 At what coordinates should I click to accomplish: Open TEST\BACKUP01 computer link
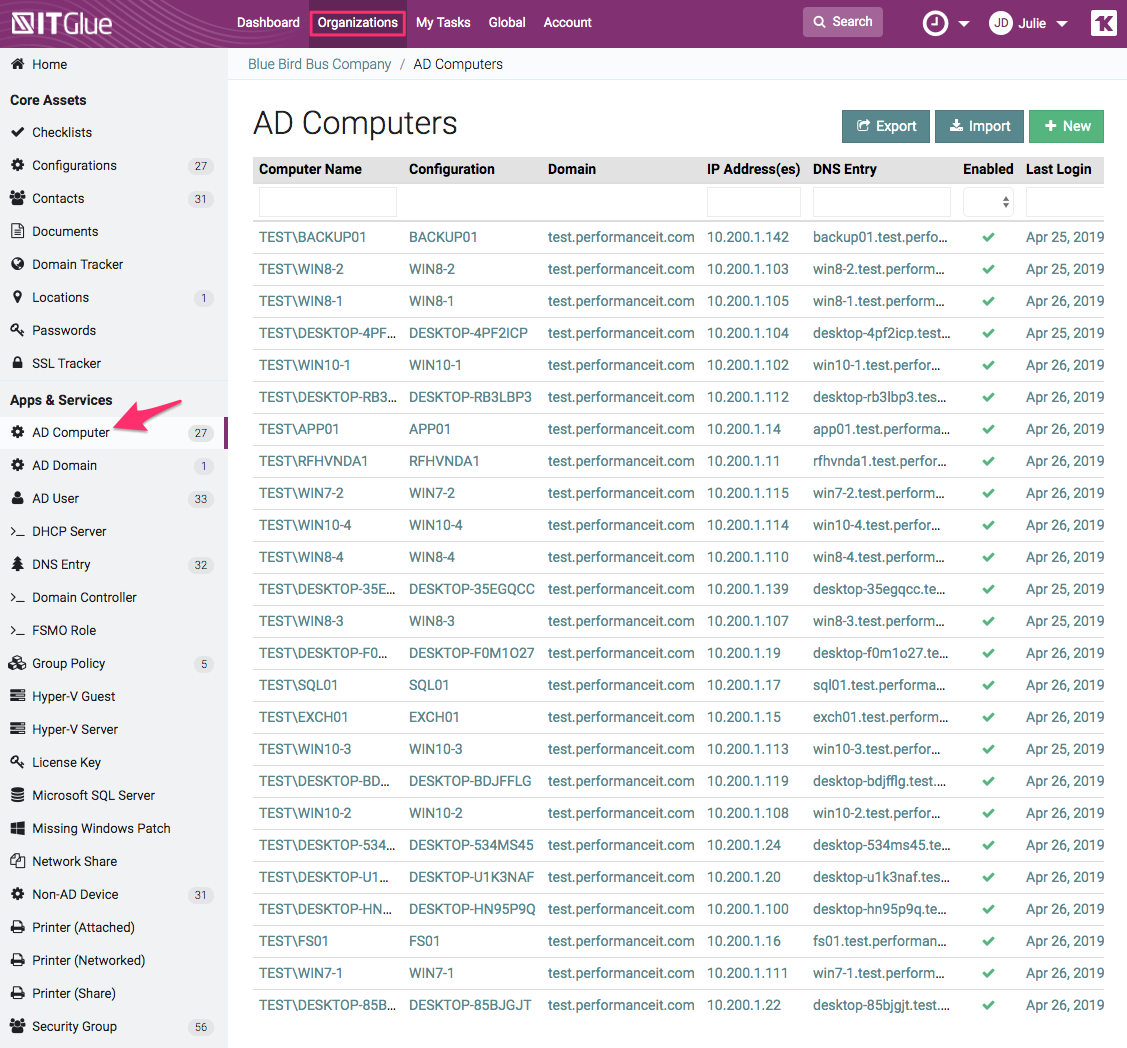pyautogui.click(x=313, y=237)
